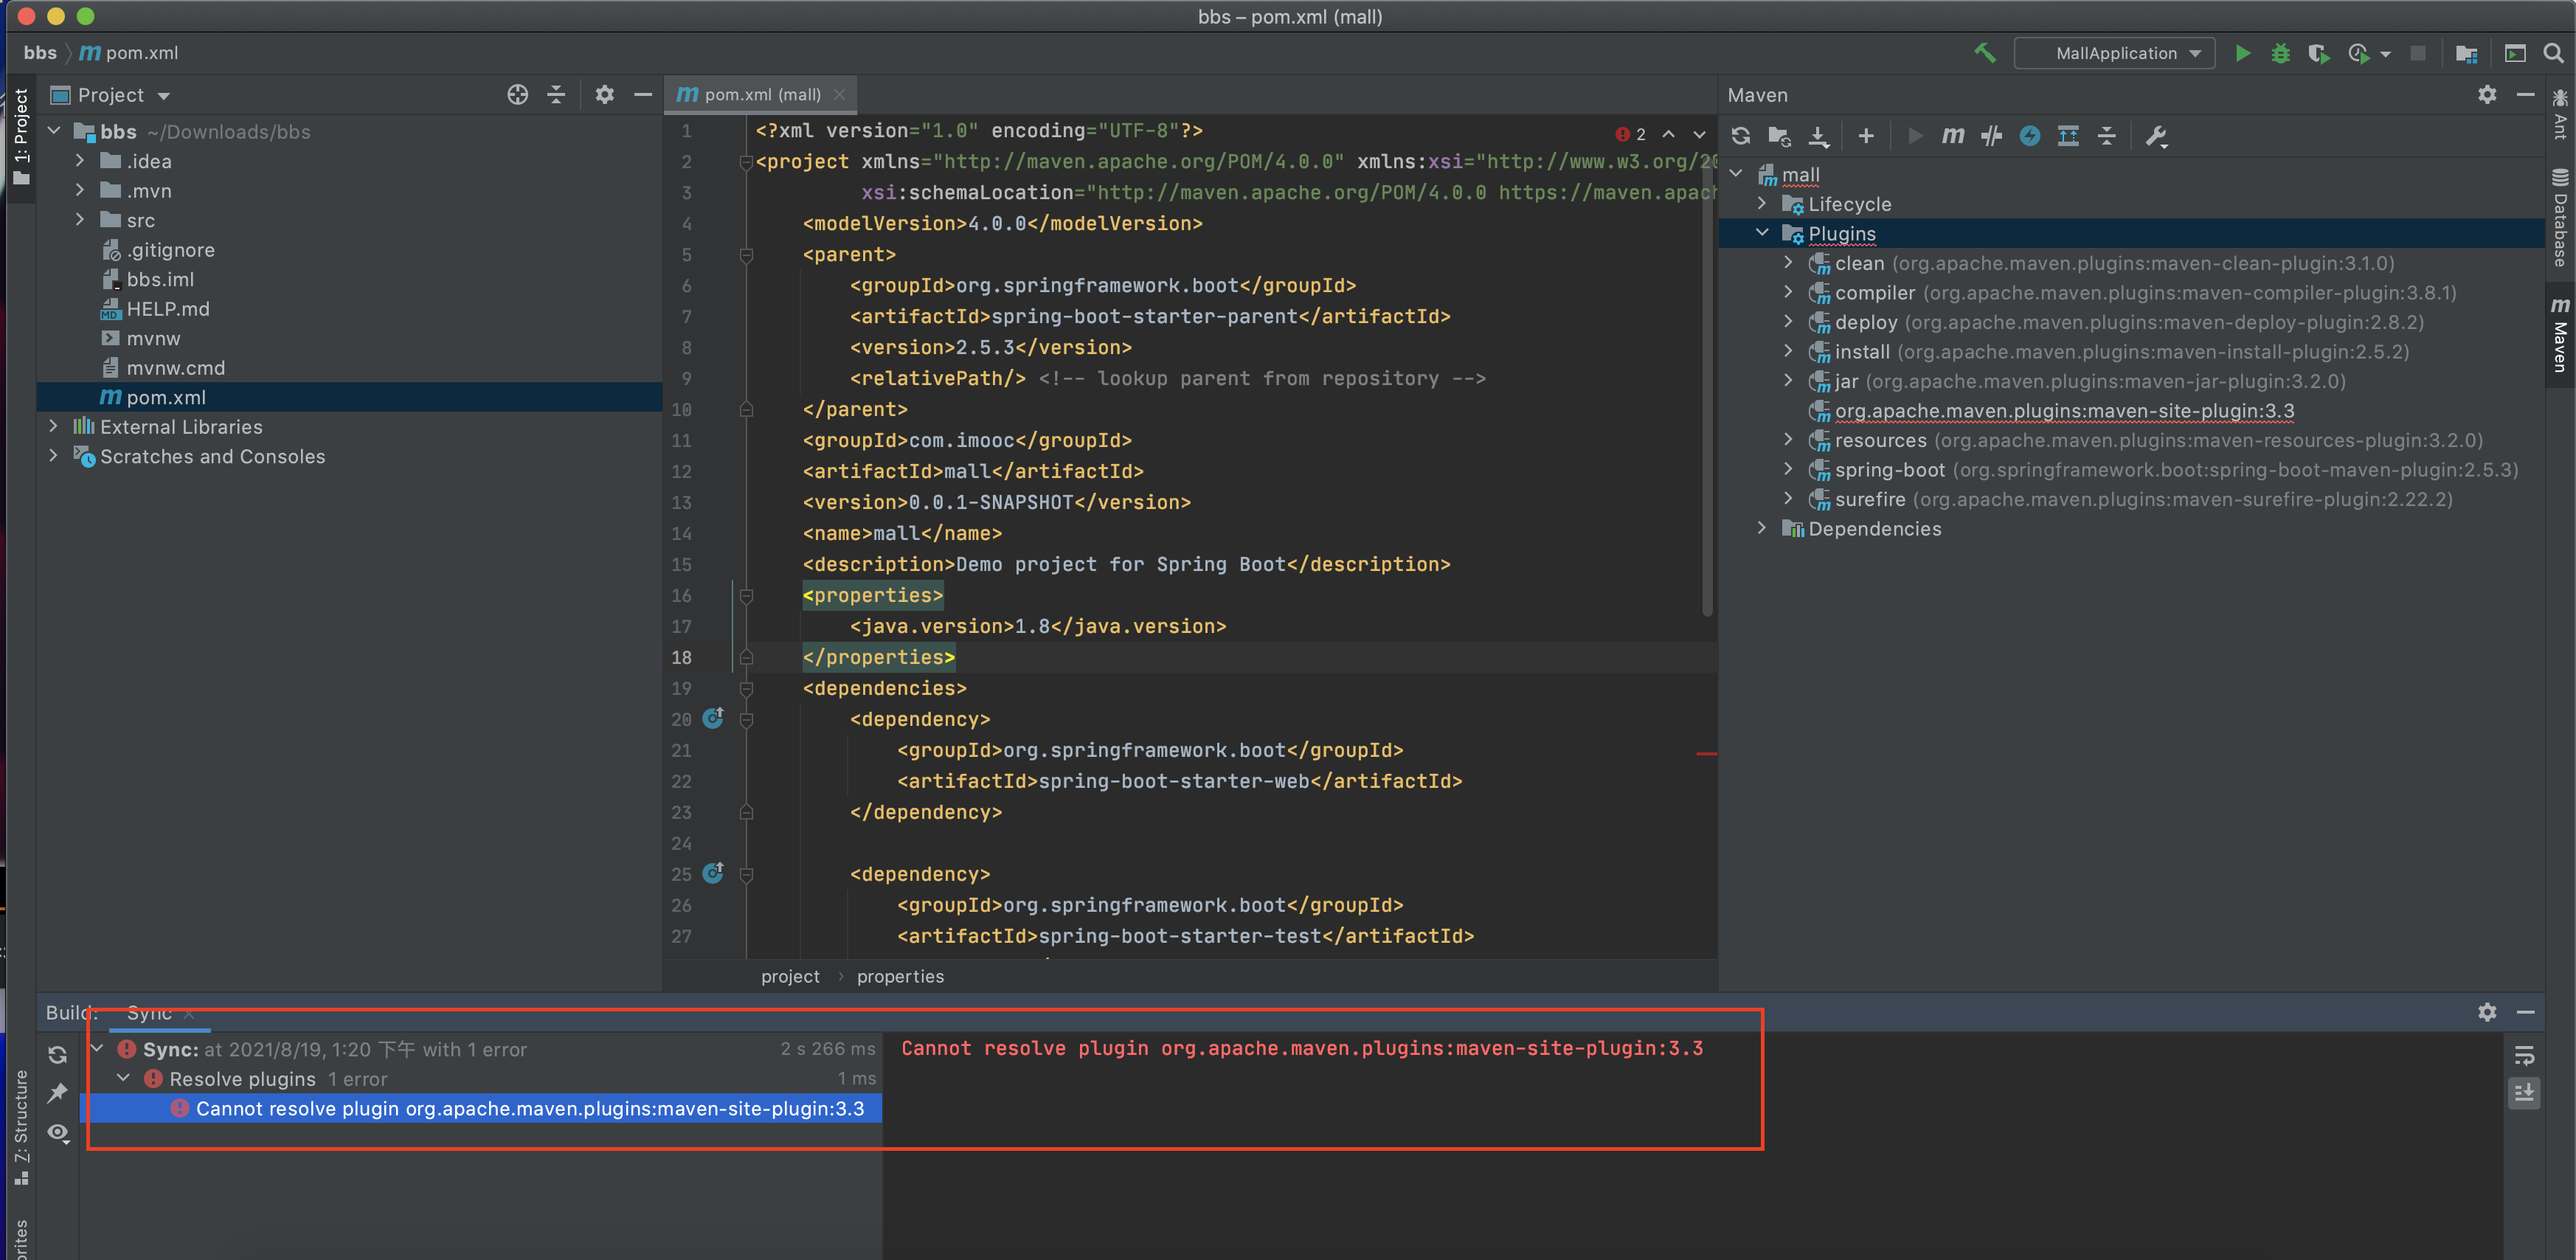Open the MallApplication run configuration dropdown
The height and width of the screenshot is (1260, 2576).
(2115, 53)
